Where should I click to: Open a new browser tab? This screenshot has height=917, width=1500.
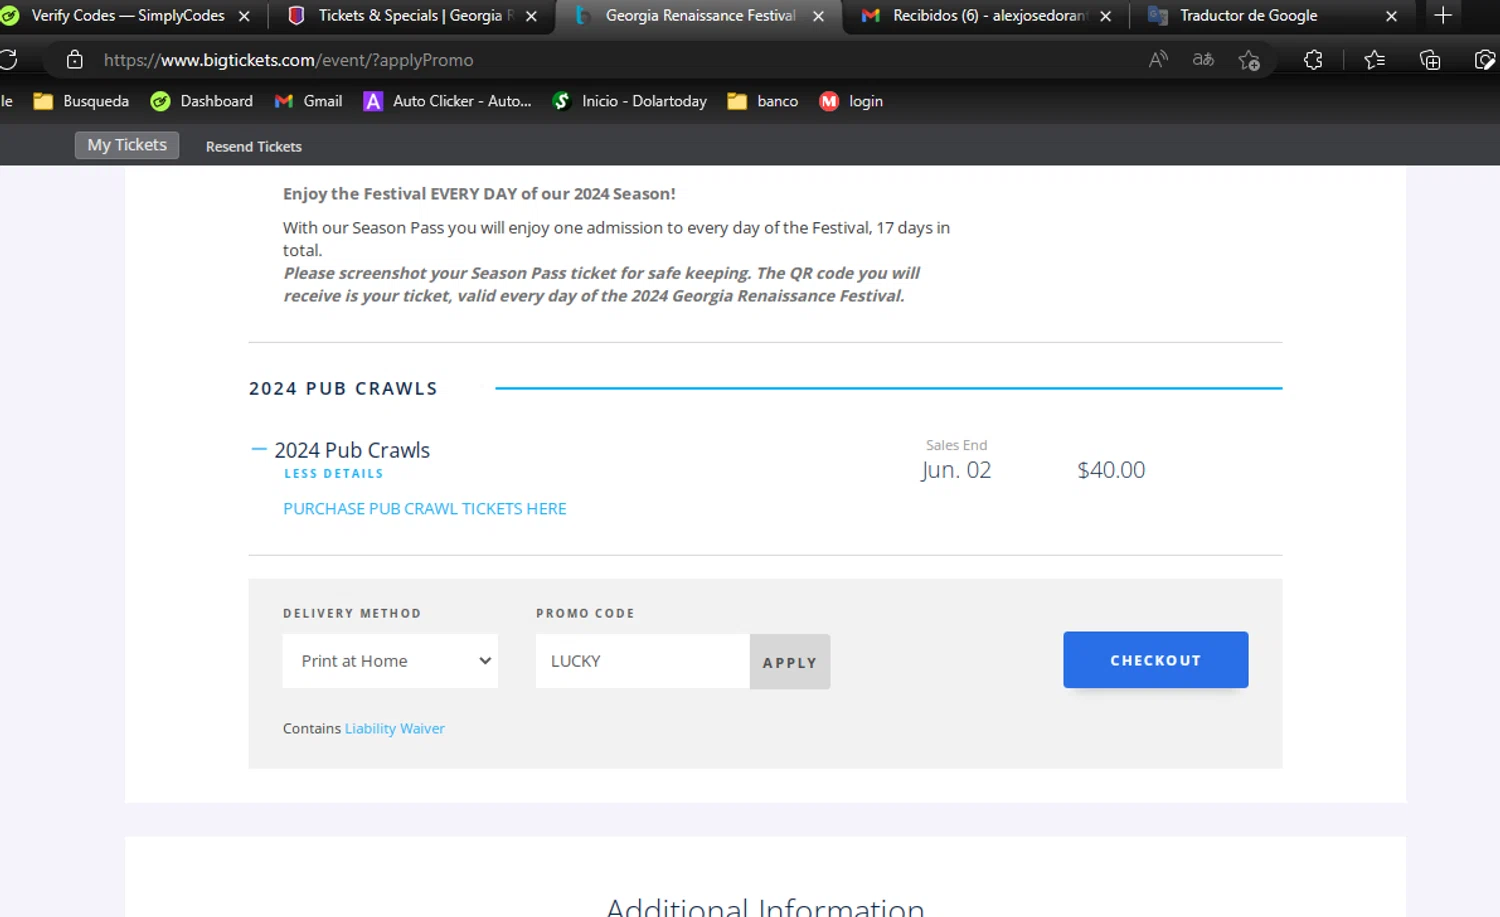(x=1442, y=15)
